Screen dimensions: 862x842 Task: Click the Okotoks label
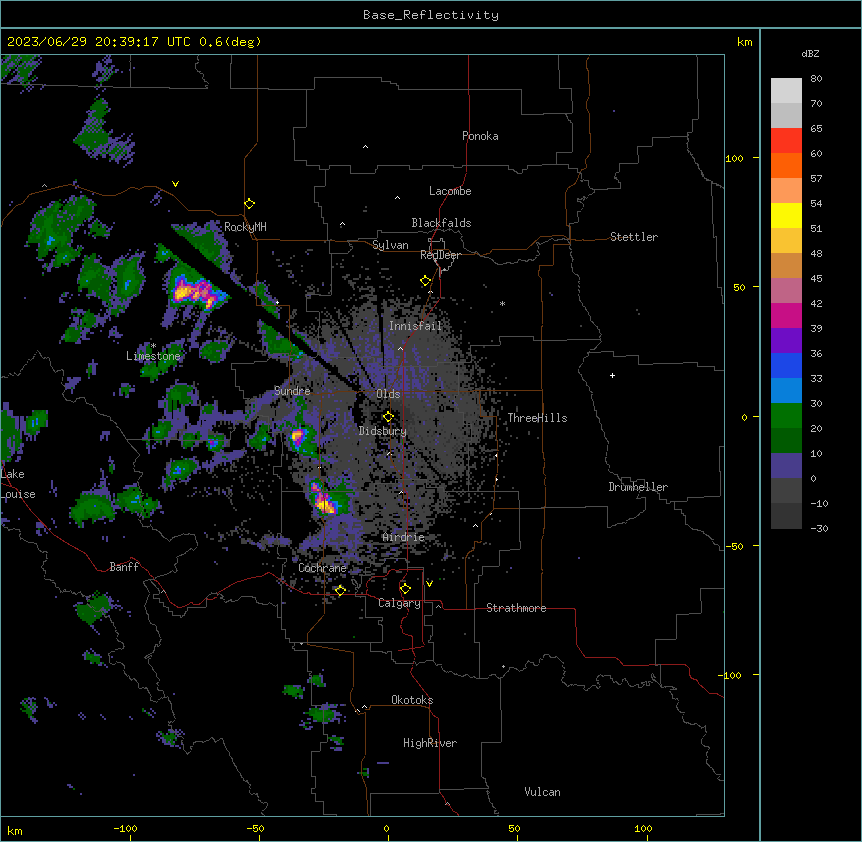412,700
